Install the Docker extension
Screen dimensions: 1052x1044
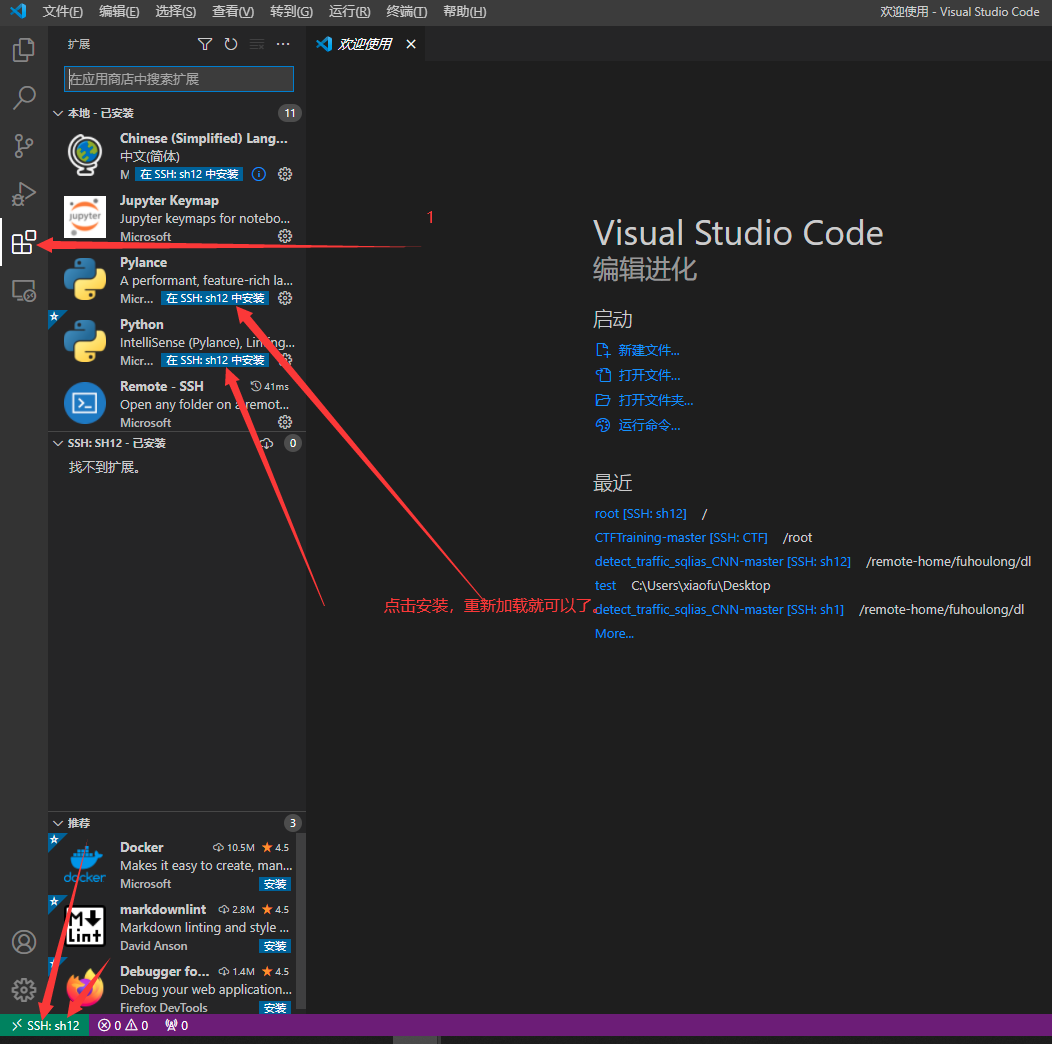pos(274,884)
